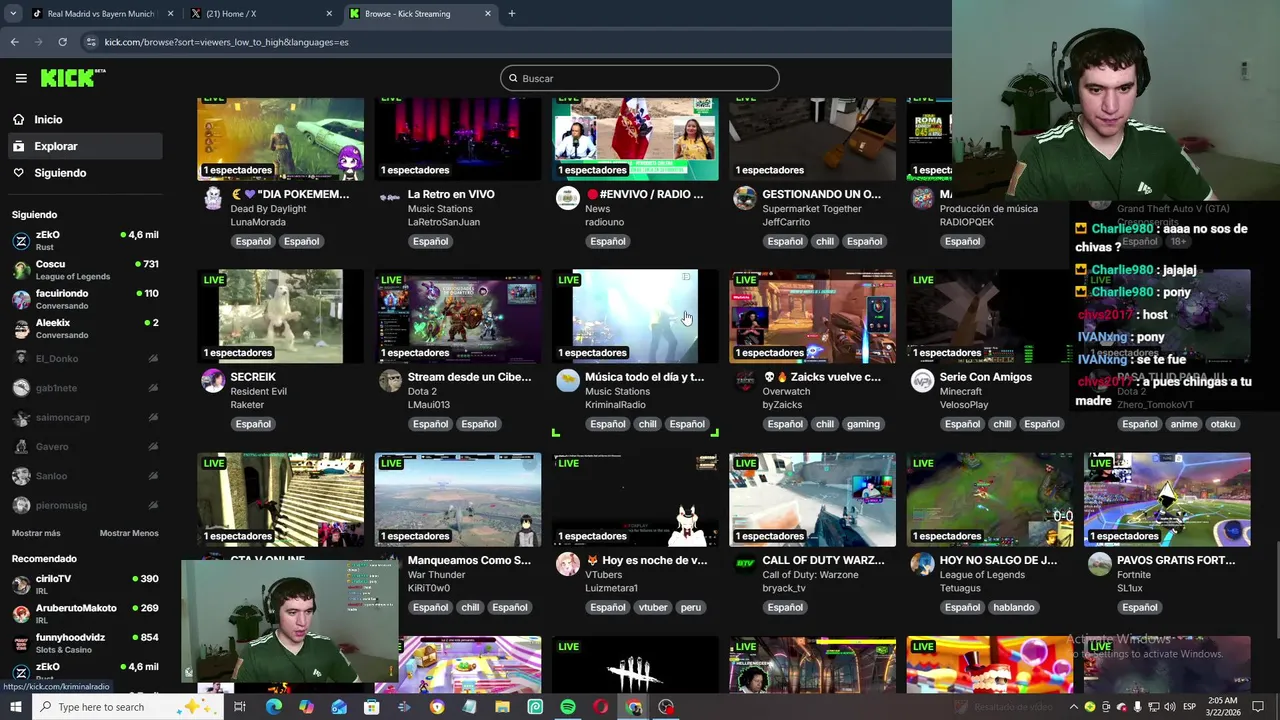The image size is (1280, 720).
Task: Select the hablando tag under Tetuagus
Action: (1014, 607)
